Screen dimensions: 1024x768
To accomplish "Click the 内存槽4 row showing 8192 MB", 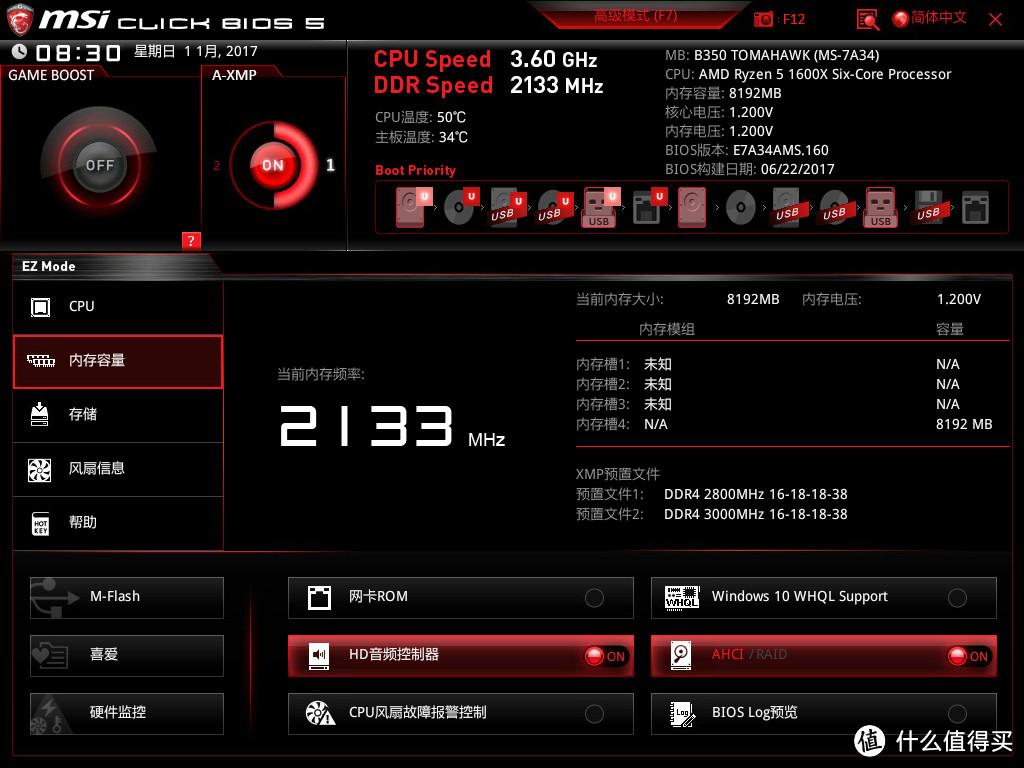I will tap(784, 424).
